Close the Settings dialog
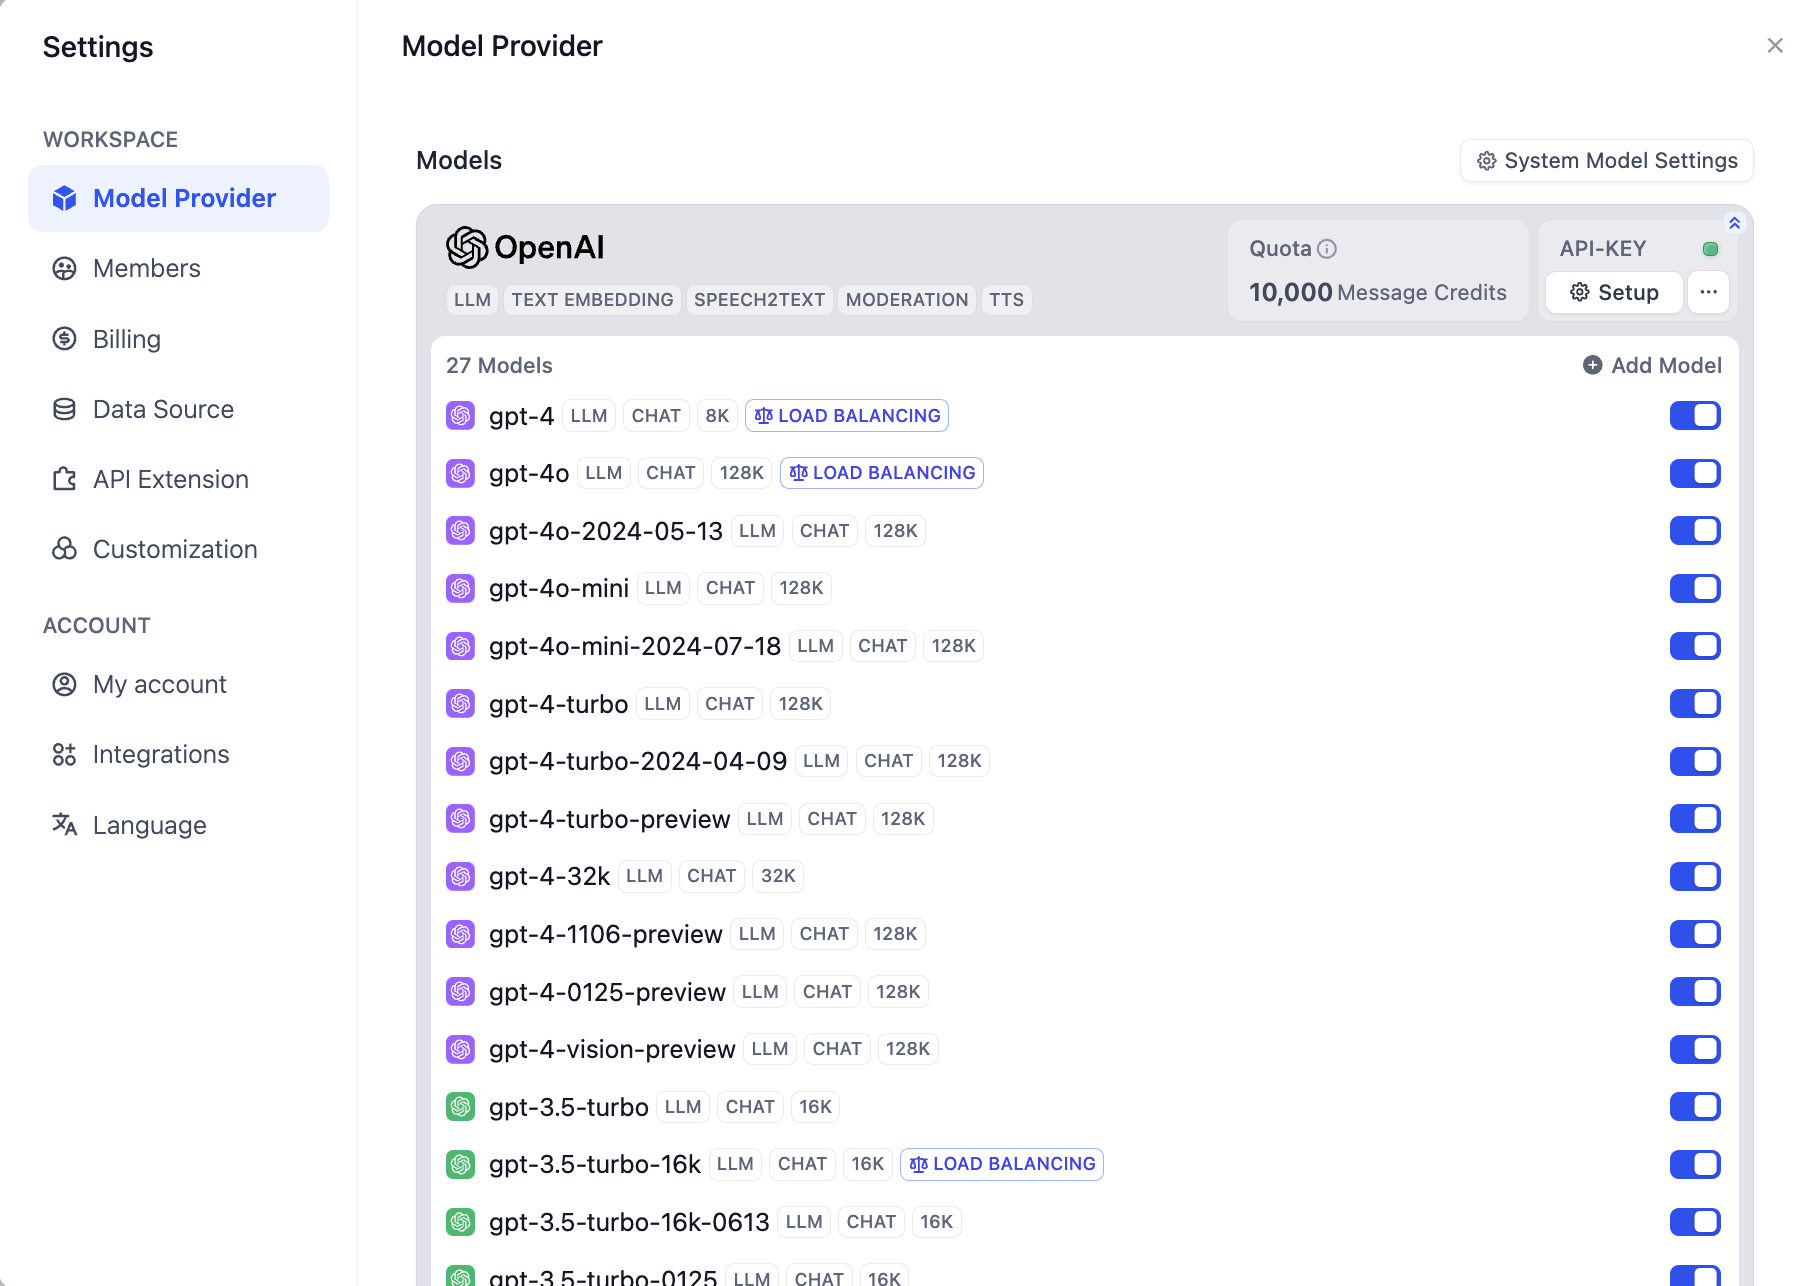This screenshot has width=1808, height=1286. coord(1775,46)
